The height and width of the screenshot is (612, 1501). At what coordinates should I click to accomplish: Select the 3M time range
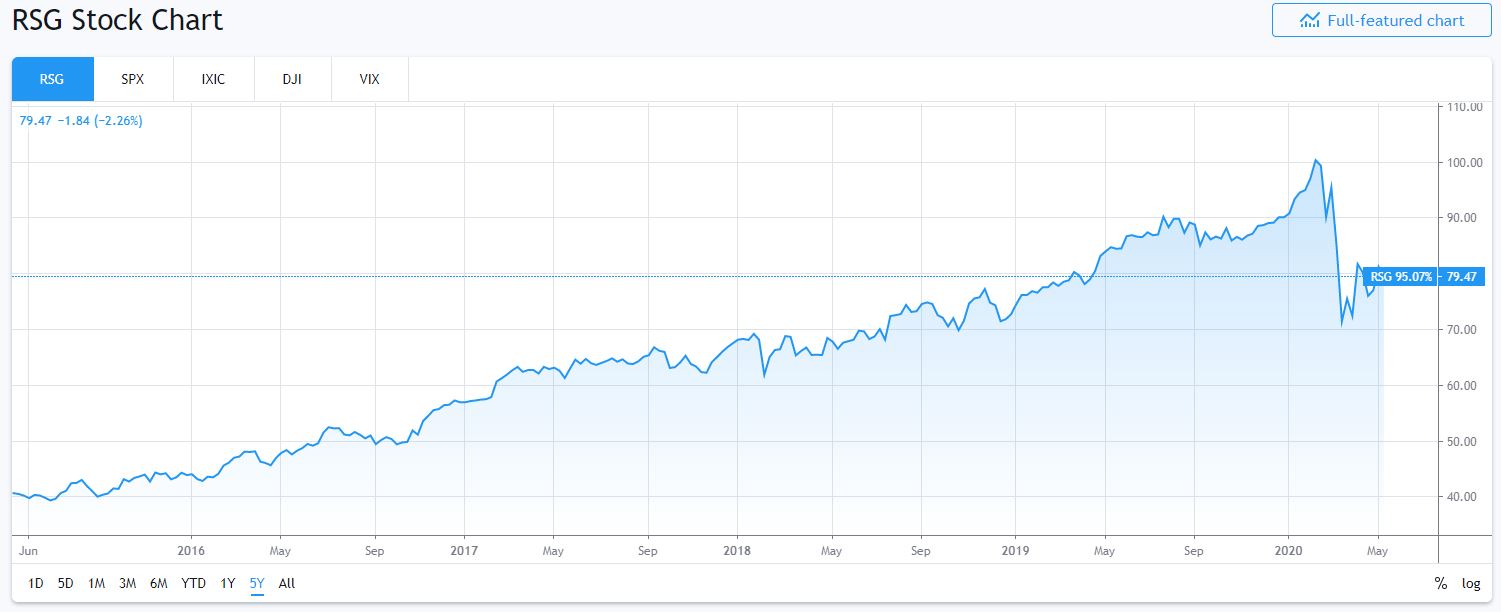point(128,583)
